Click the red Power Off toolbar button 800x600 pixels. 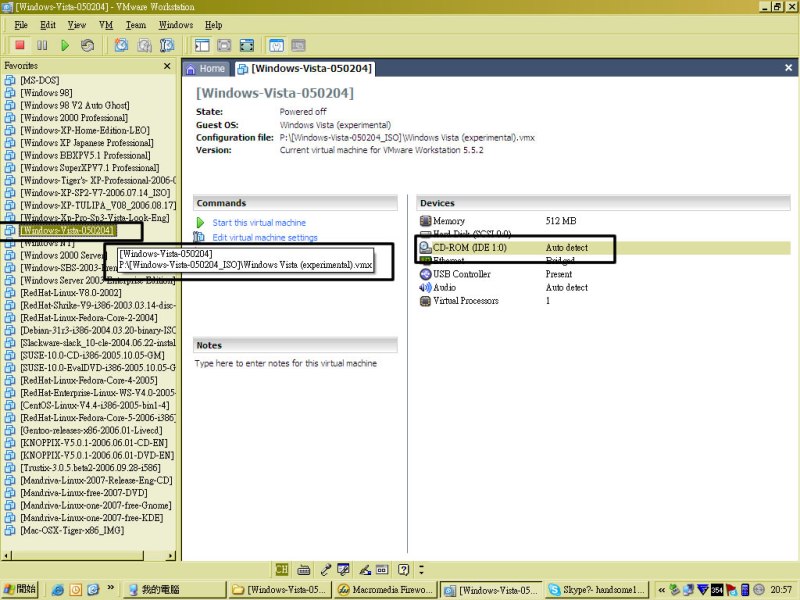(20, 45)
